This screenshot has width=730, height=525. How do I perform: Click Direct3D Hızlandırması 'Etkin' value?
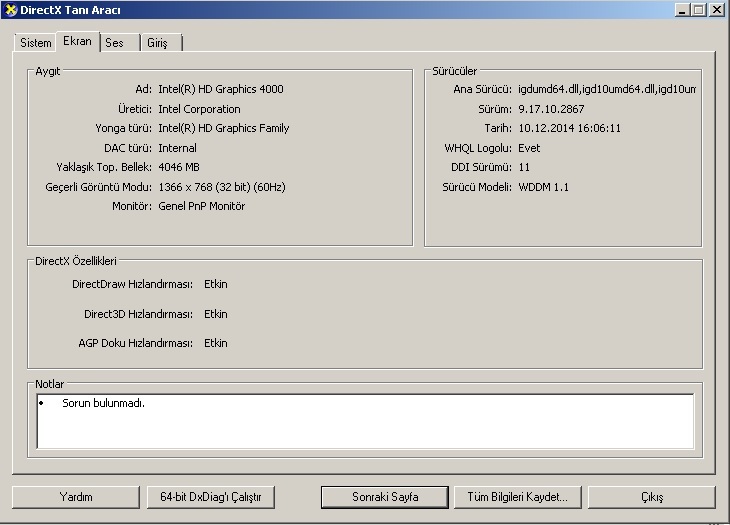pos(216,314)
